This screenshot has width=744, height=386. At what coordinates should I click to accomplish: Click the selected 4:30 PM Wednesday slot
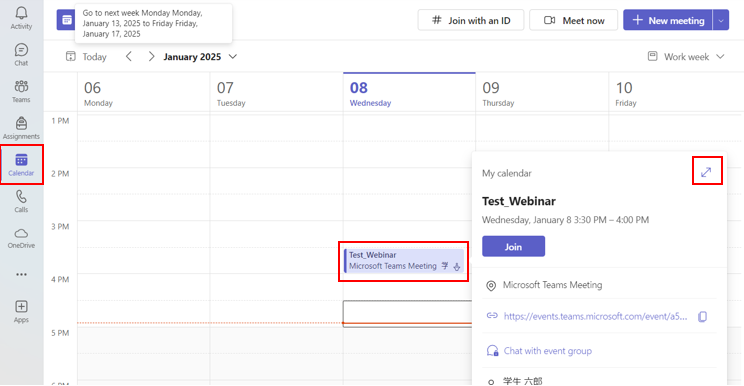tap(407, 313)
